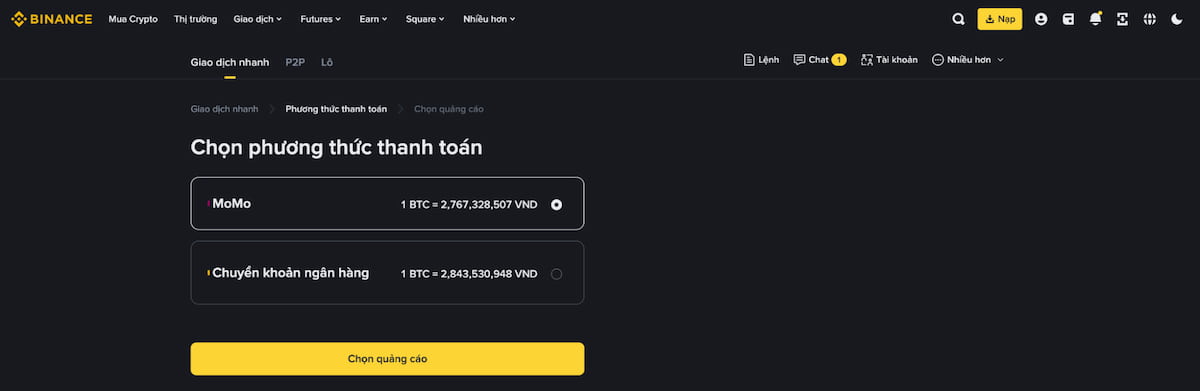Expand Nhiều hơn dropdown beside Tài khoản
The width and height of the screenshot is (1200, 391).
[967, 60]
